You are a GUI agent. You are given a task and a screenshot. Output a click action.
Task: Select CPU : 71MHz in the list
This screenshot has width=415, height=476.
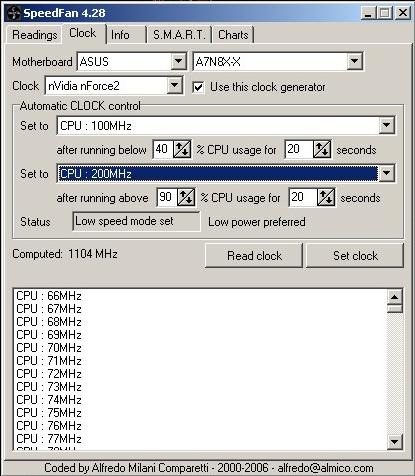pos(49,361)
